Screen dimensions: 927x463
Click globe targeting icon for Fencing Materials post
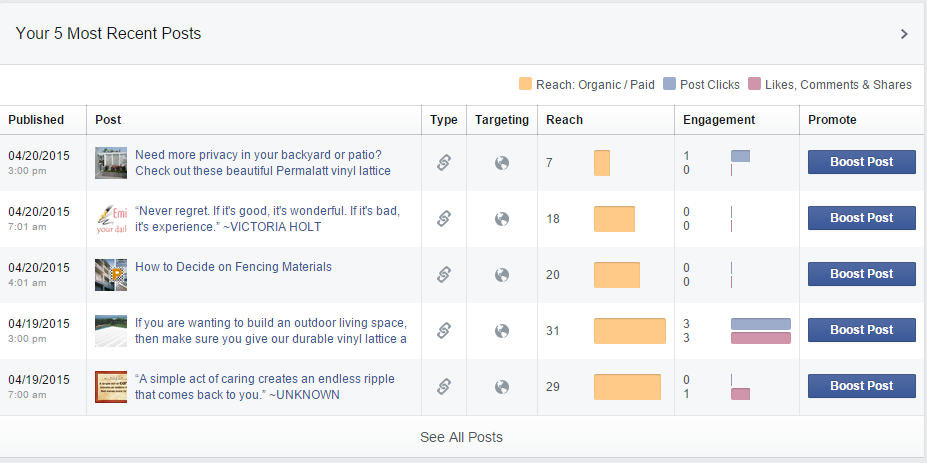coord(502,275)
